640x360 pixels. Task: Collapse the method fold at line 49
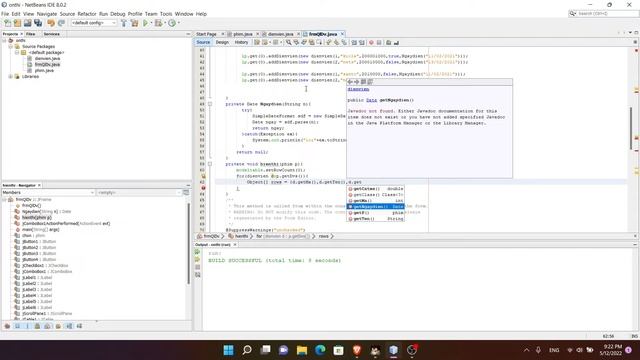[x=210, y=104]
